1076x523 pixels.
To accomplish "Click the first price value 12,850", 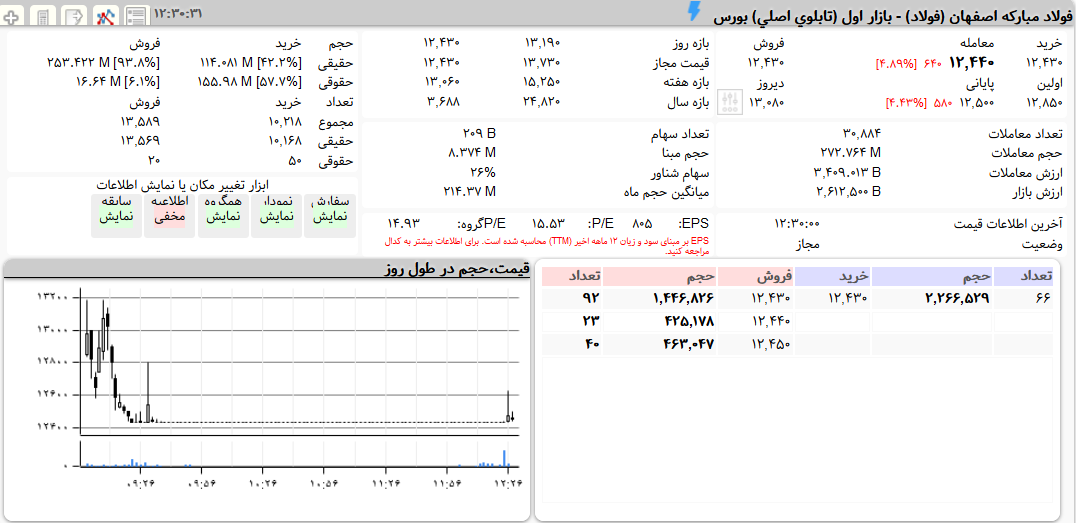I will (x=1044, y=103).
